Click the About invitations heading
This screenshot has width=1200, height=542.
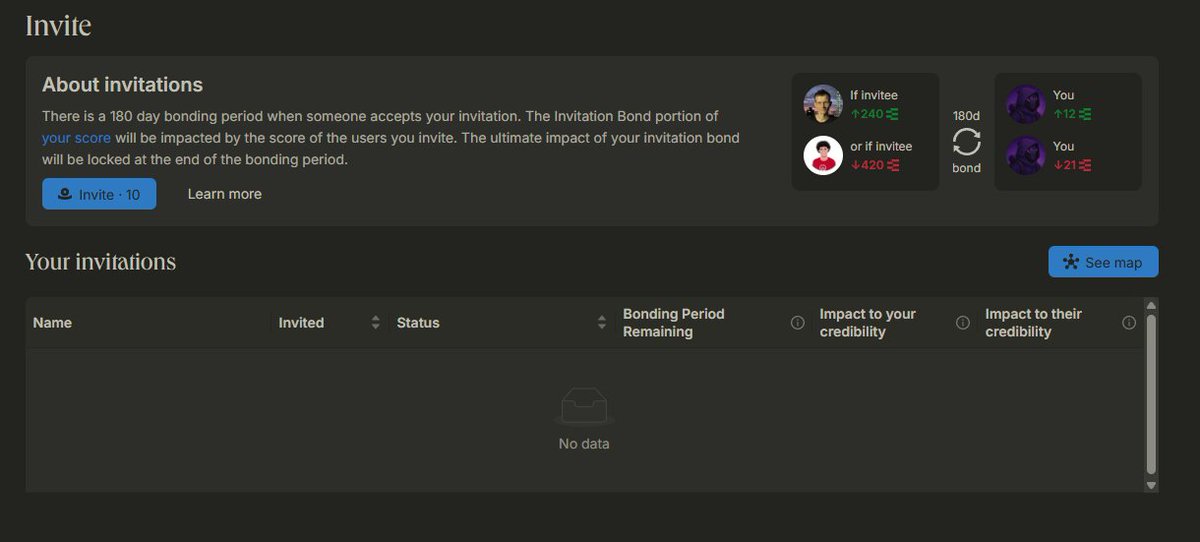122,85
